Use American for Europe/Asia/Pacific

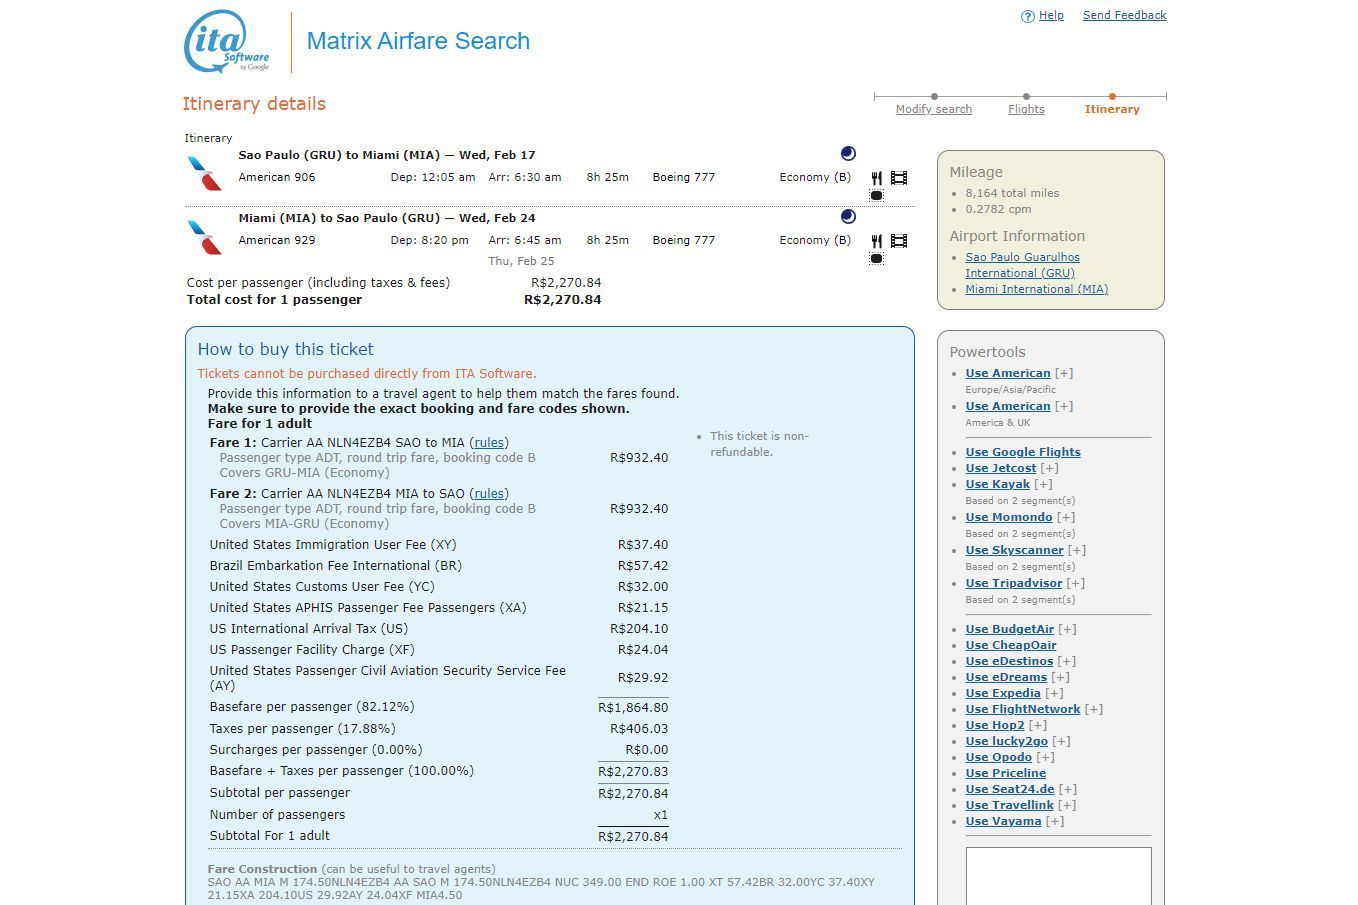[1008, 373]
